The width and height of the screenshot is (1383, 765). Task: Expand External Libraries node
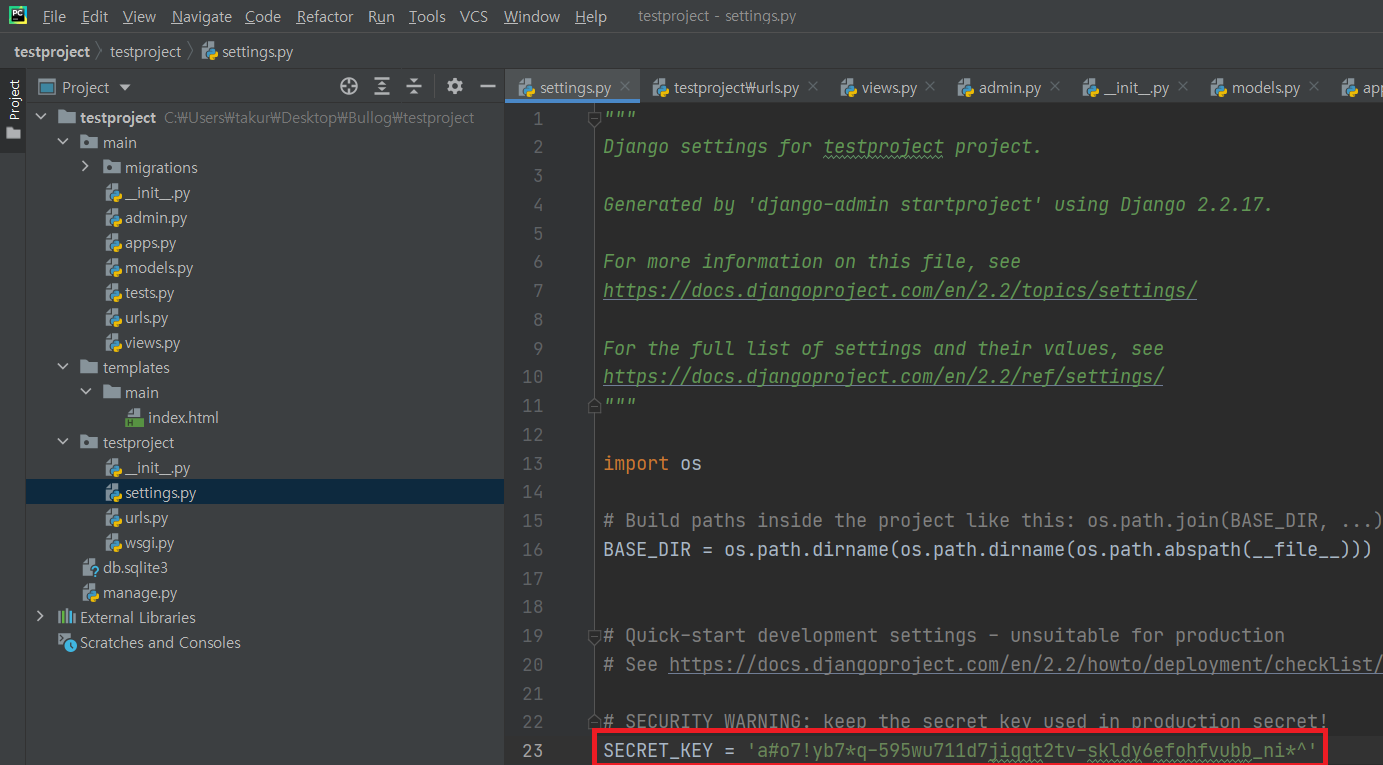pos(41,618)
